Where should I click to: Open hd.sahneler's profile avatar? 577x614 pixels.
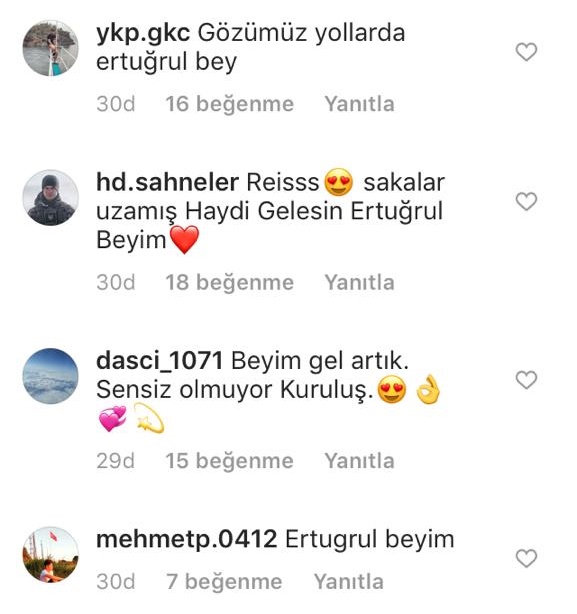tap(50, 197)
